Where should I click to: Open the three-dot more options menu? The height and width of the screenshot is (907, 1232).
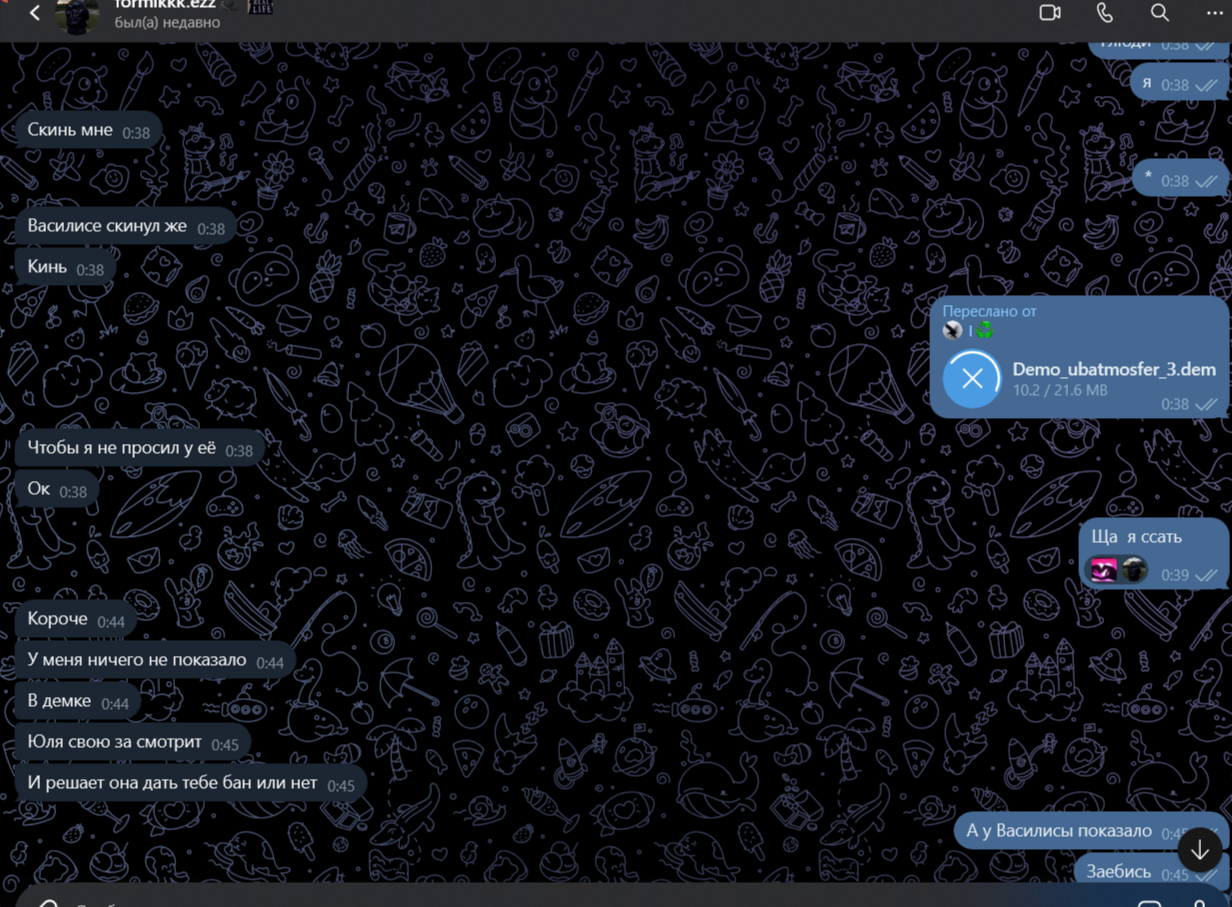point(1214,13)
